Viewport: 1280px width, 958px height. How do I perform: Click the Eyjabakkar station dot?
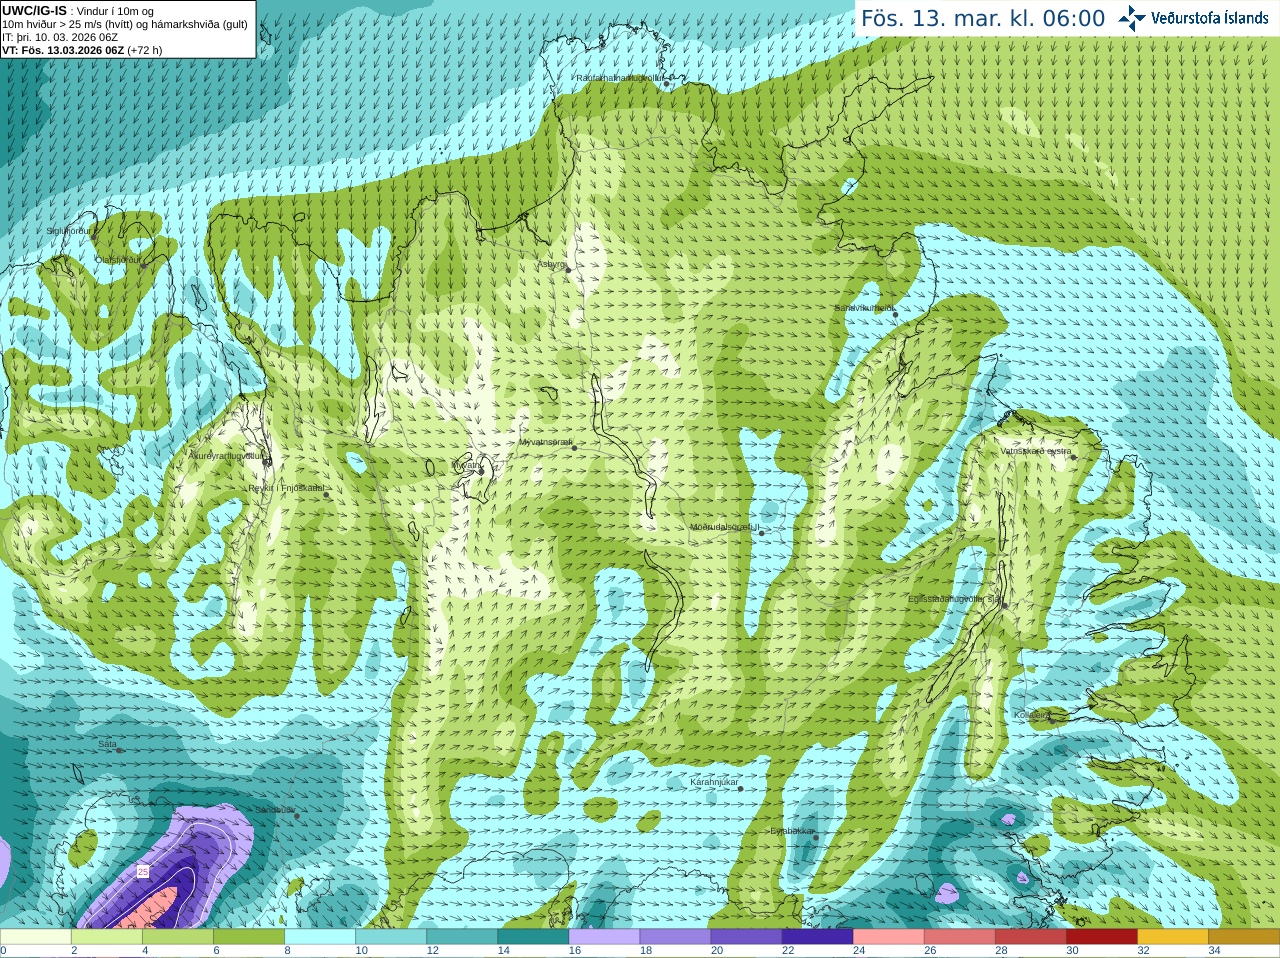coord(816,837)
